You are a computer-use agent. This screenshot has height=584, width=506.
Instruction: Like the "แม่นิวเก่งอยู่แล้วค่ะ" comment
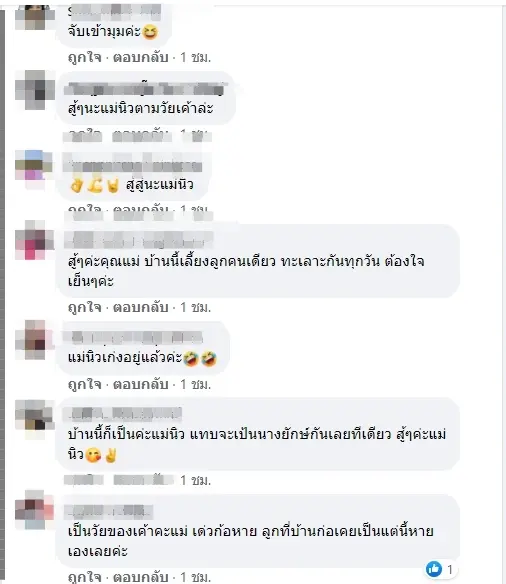[x=85, y=384]
